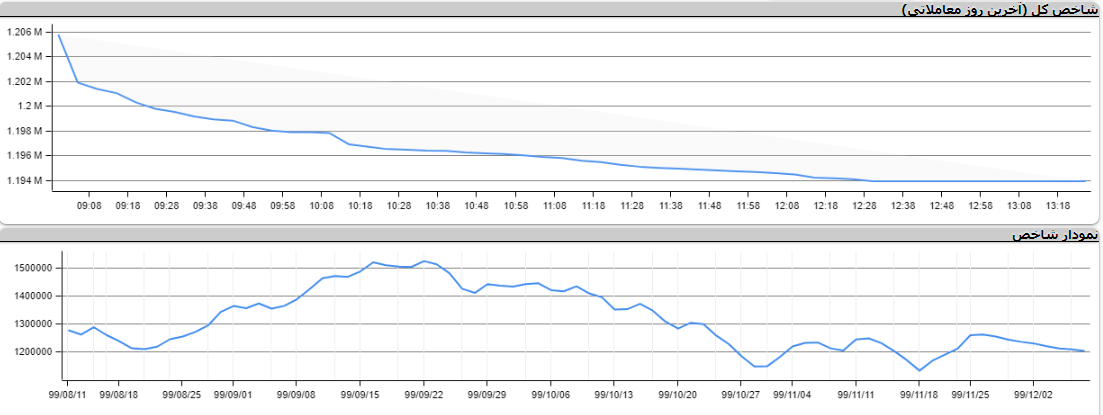Pick the 13:18 time label
Screen dimensions: 1103x415
coord(1057,205)
